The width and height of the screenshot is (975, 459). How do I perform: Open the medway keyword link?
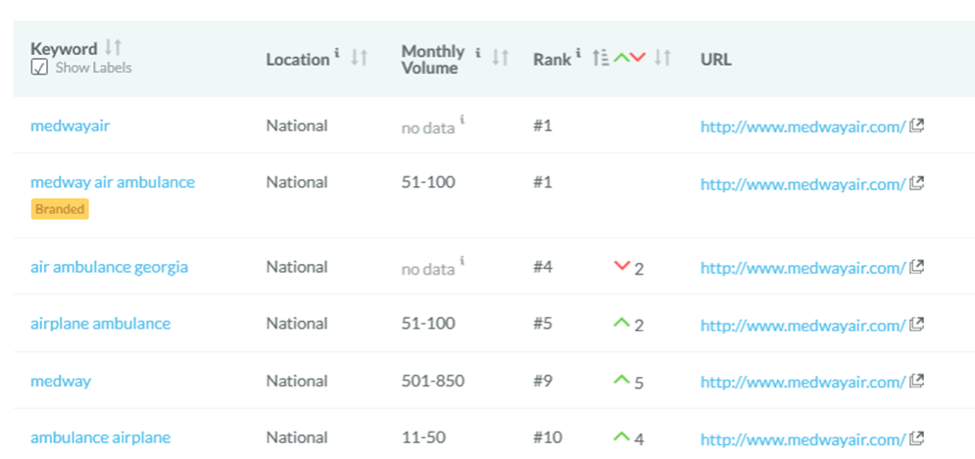tap(61, 381)
